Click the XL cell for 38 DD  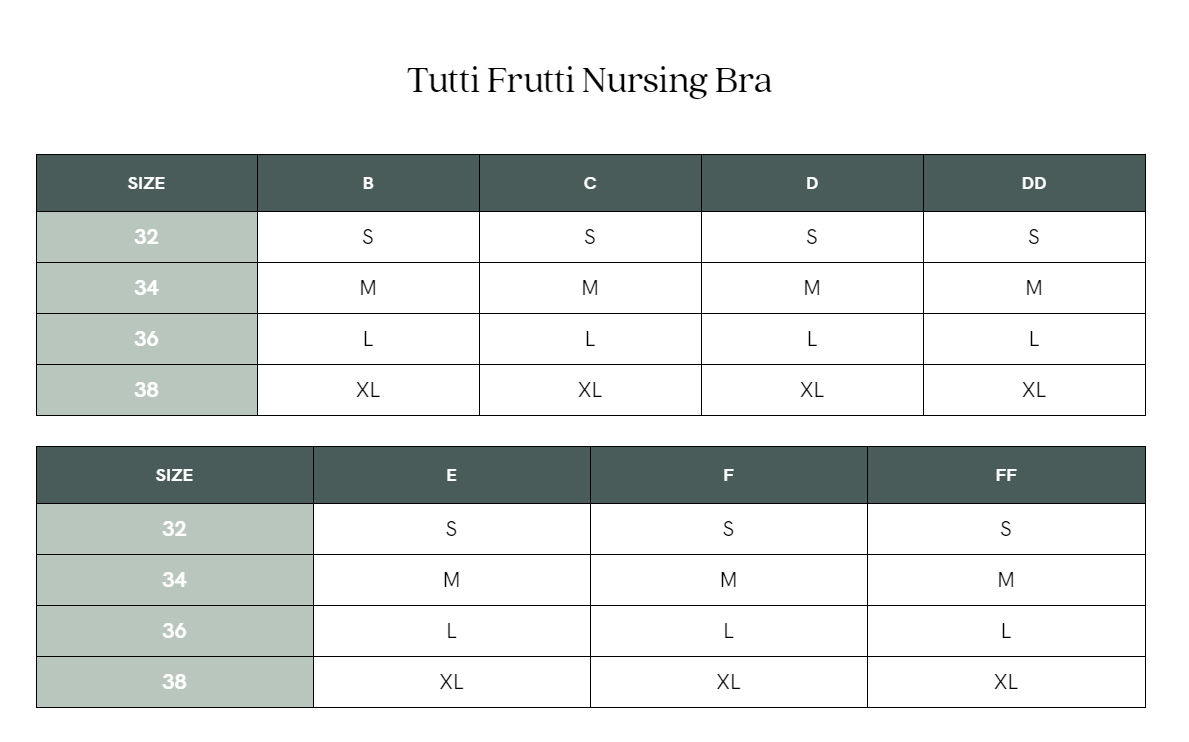[1034, 390]
